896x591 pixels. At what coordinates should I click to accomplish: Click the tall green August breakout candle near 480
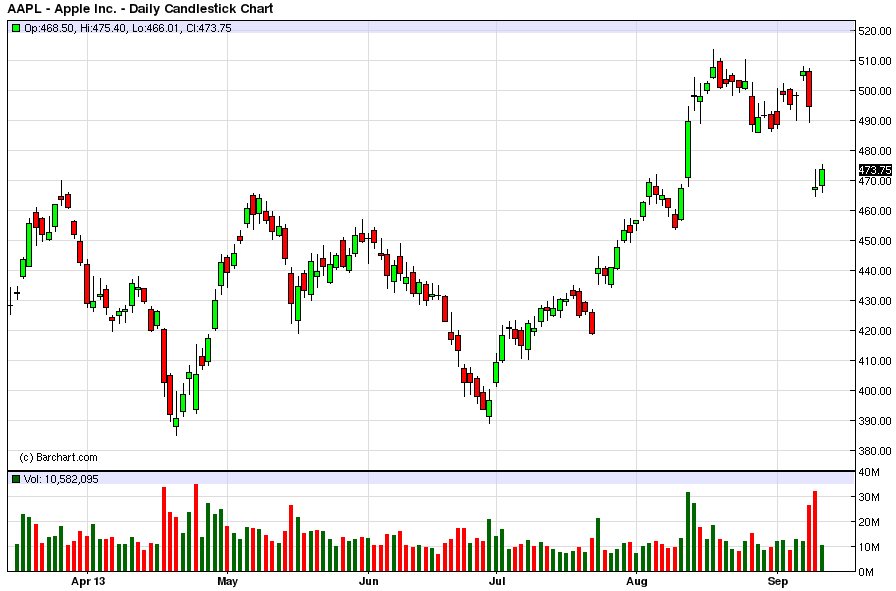pos(688,149)
